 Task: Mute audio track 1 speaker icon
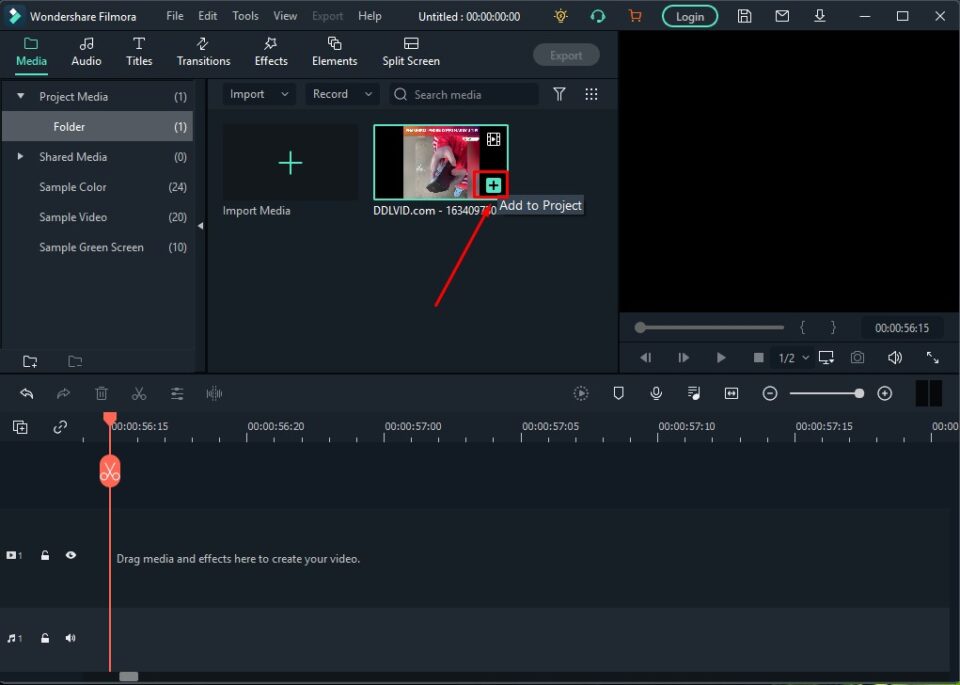[x=71, y=638]
